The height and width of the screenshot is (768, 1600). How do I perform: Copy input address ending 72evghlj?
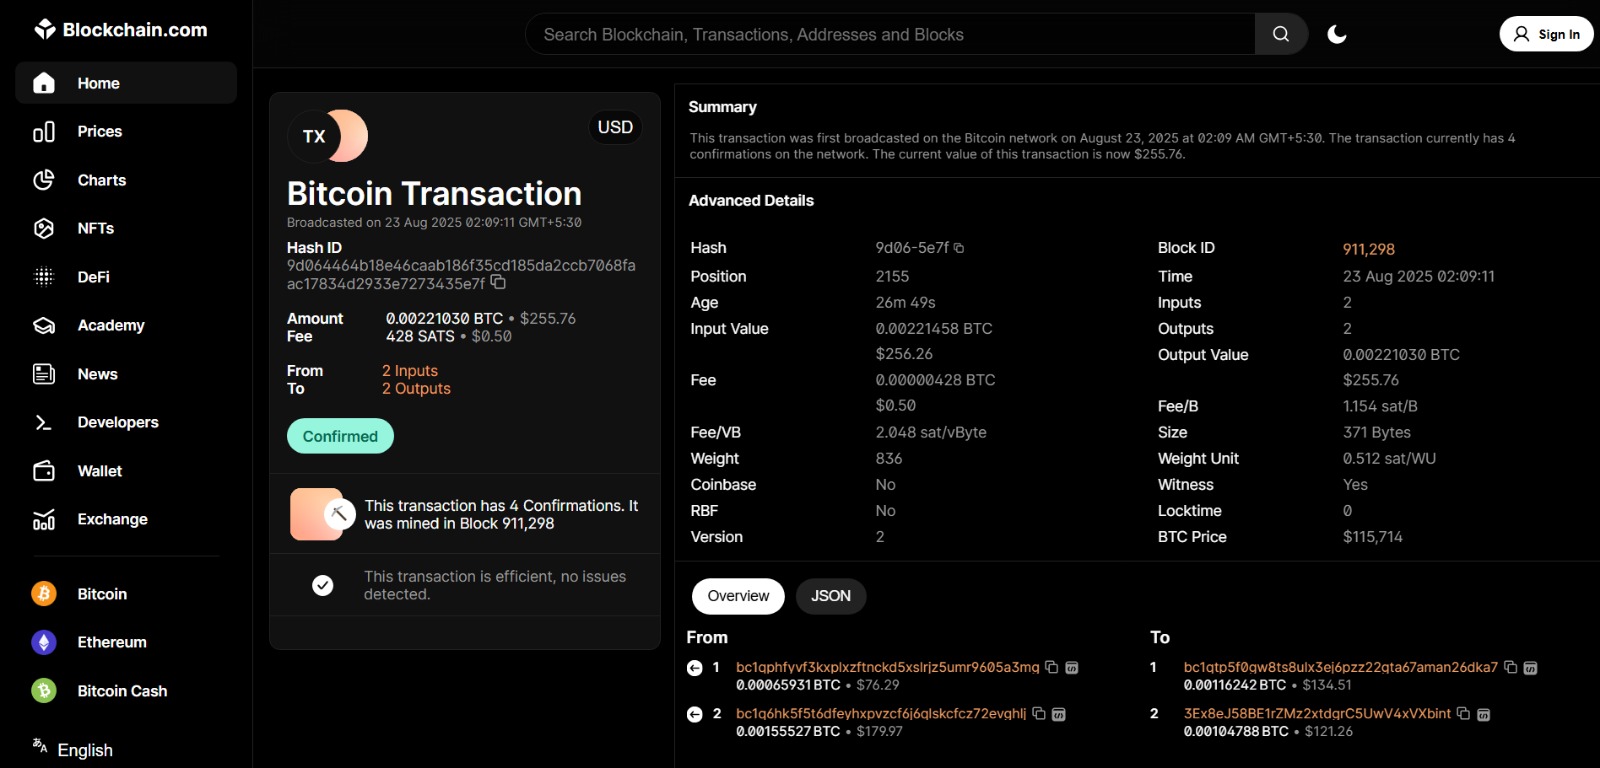pyautogui.click(x=1039, y=713)
